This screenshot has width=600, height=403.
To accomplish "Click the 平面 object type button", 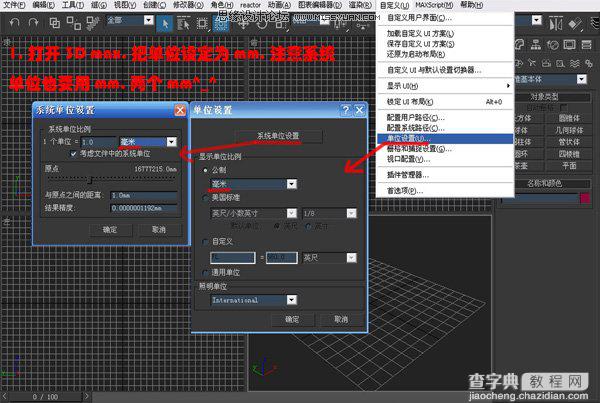I will [569, 166].
